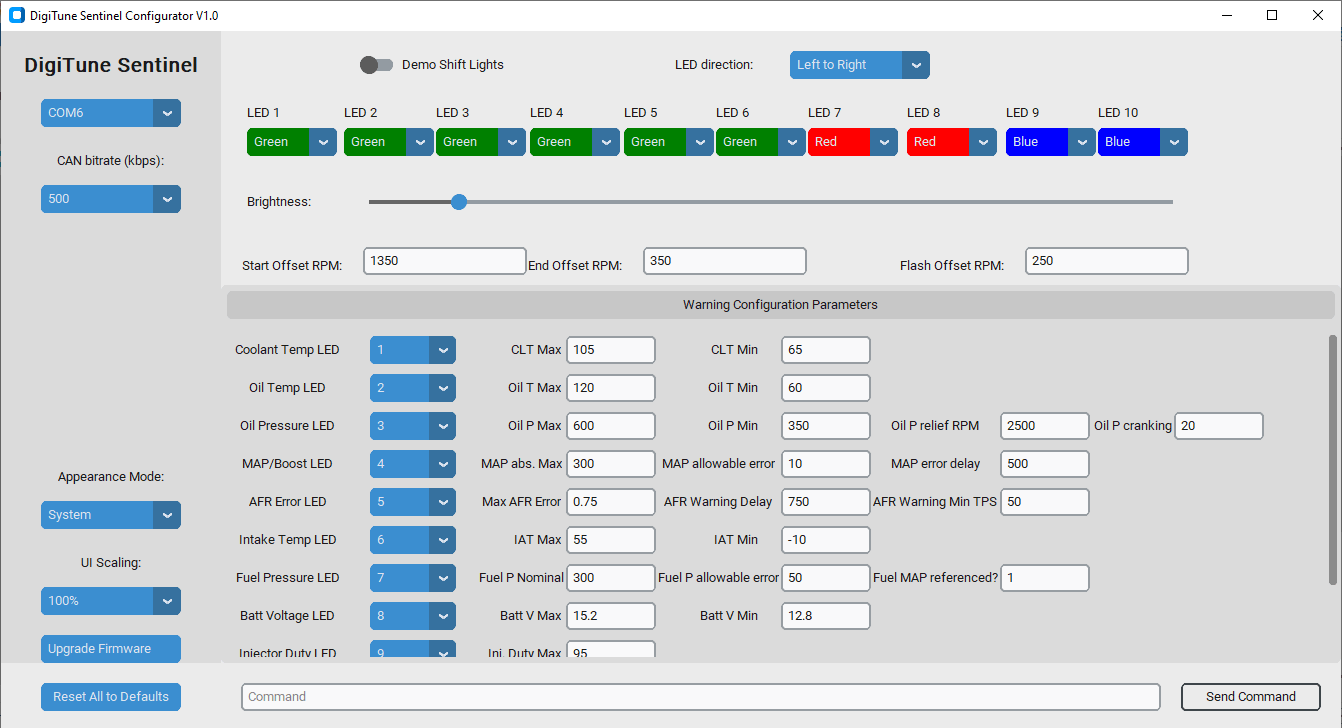Click the AFR Warning Min TPS field
1342x728 pixels.
[x=1045, y=502]
